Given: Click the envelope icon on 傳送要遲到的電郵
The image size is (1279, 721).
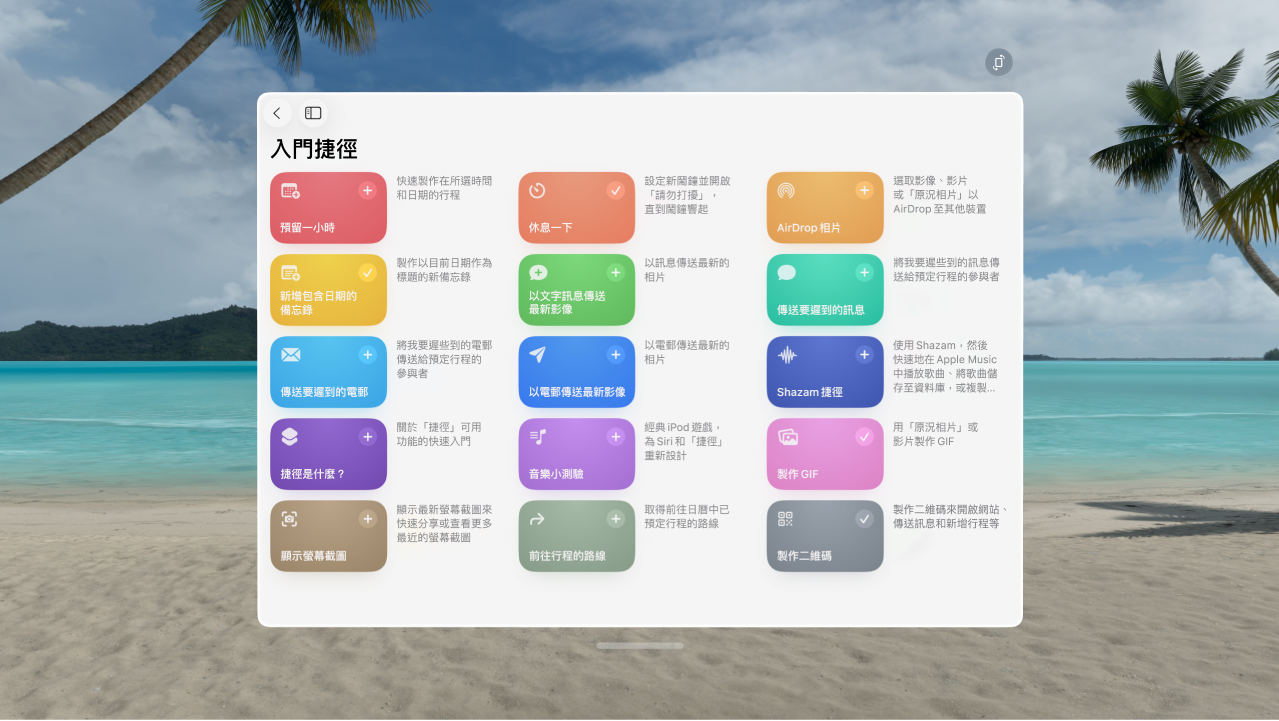Looking at the screenshot, I should 290,355.
